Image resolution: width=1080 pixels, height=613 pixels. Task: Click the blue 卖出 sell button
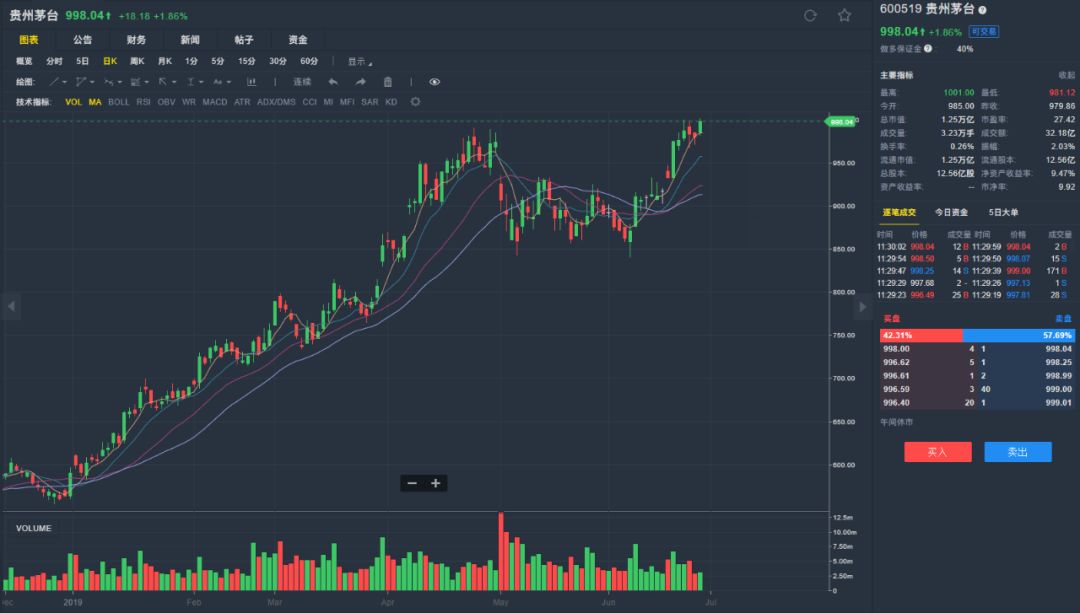[x=1017, y=452]
